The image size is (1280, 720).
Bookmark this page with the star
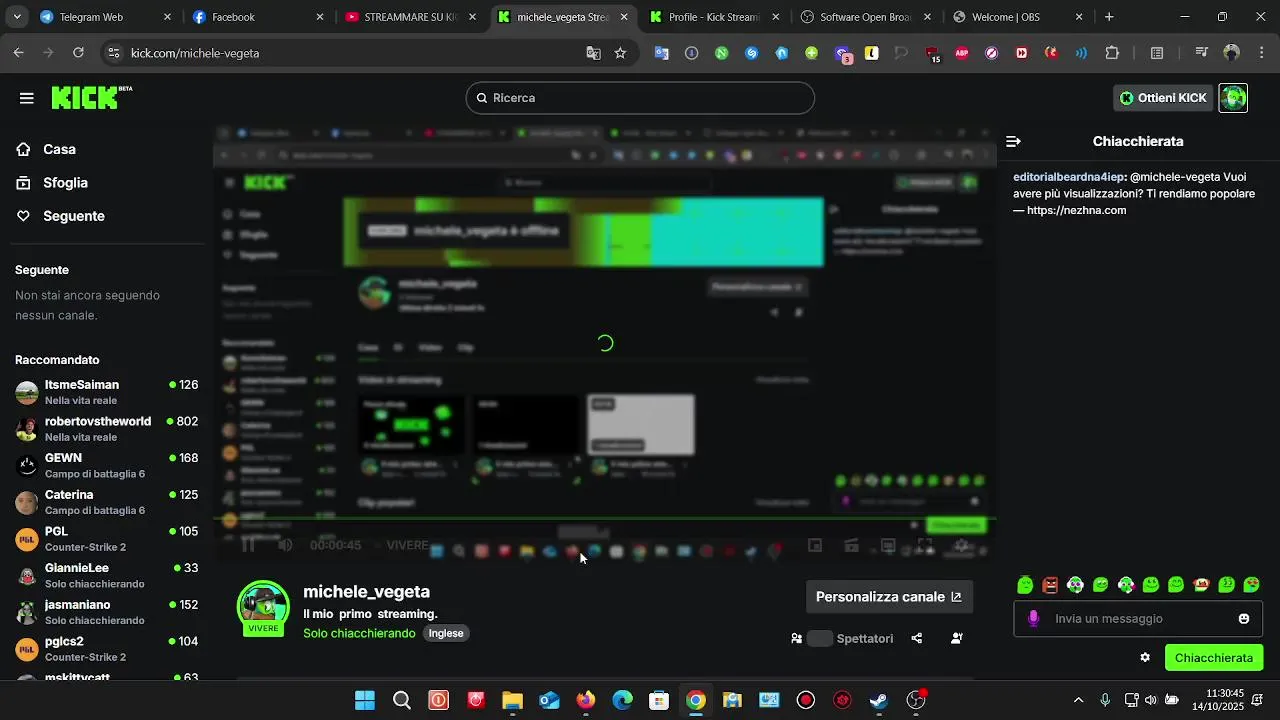pos(620,53)
